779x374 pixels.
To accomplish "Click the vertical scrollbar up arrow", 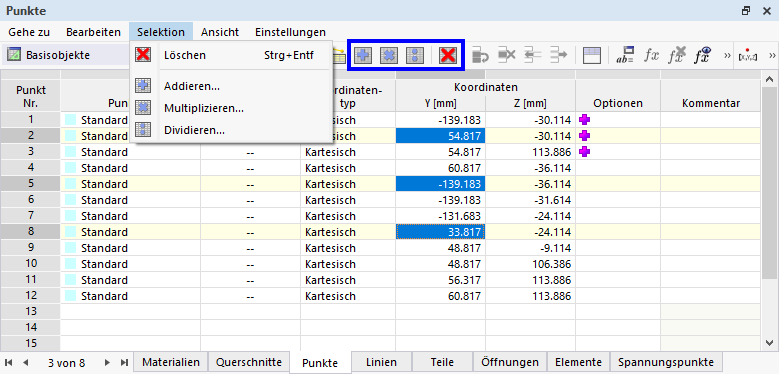I will coord(769,78).
